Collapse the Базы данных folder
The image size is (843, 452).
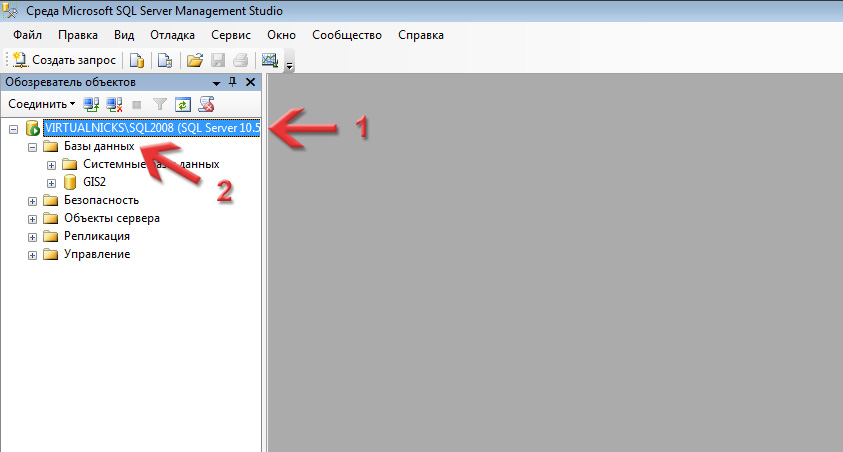point(32,147)
